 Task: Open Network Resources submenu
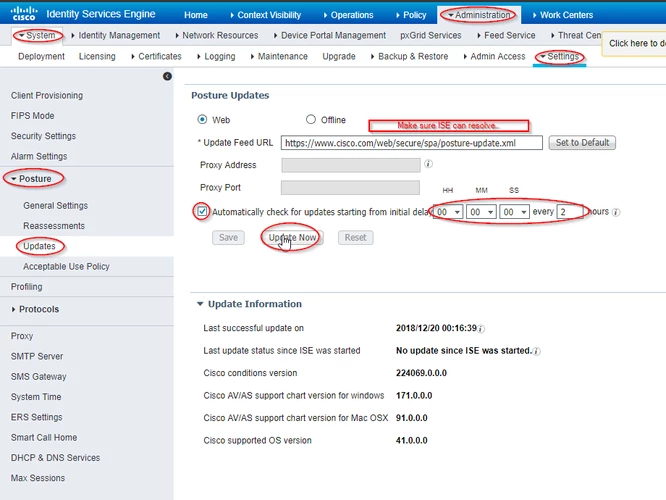(217, 35)
